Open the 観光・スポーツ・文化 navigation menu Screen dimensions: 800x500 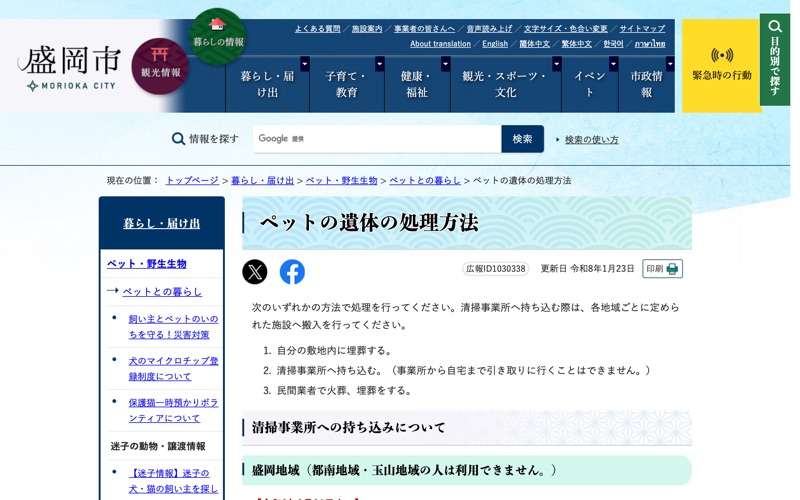(505, 84)
